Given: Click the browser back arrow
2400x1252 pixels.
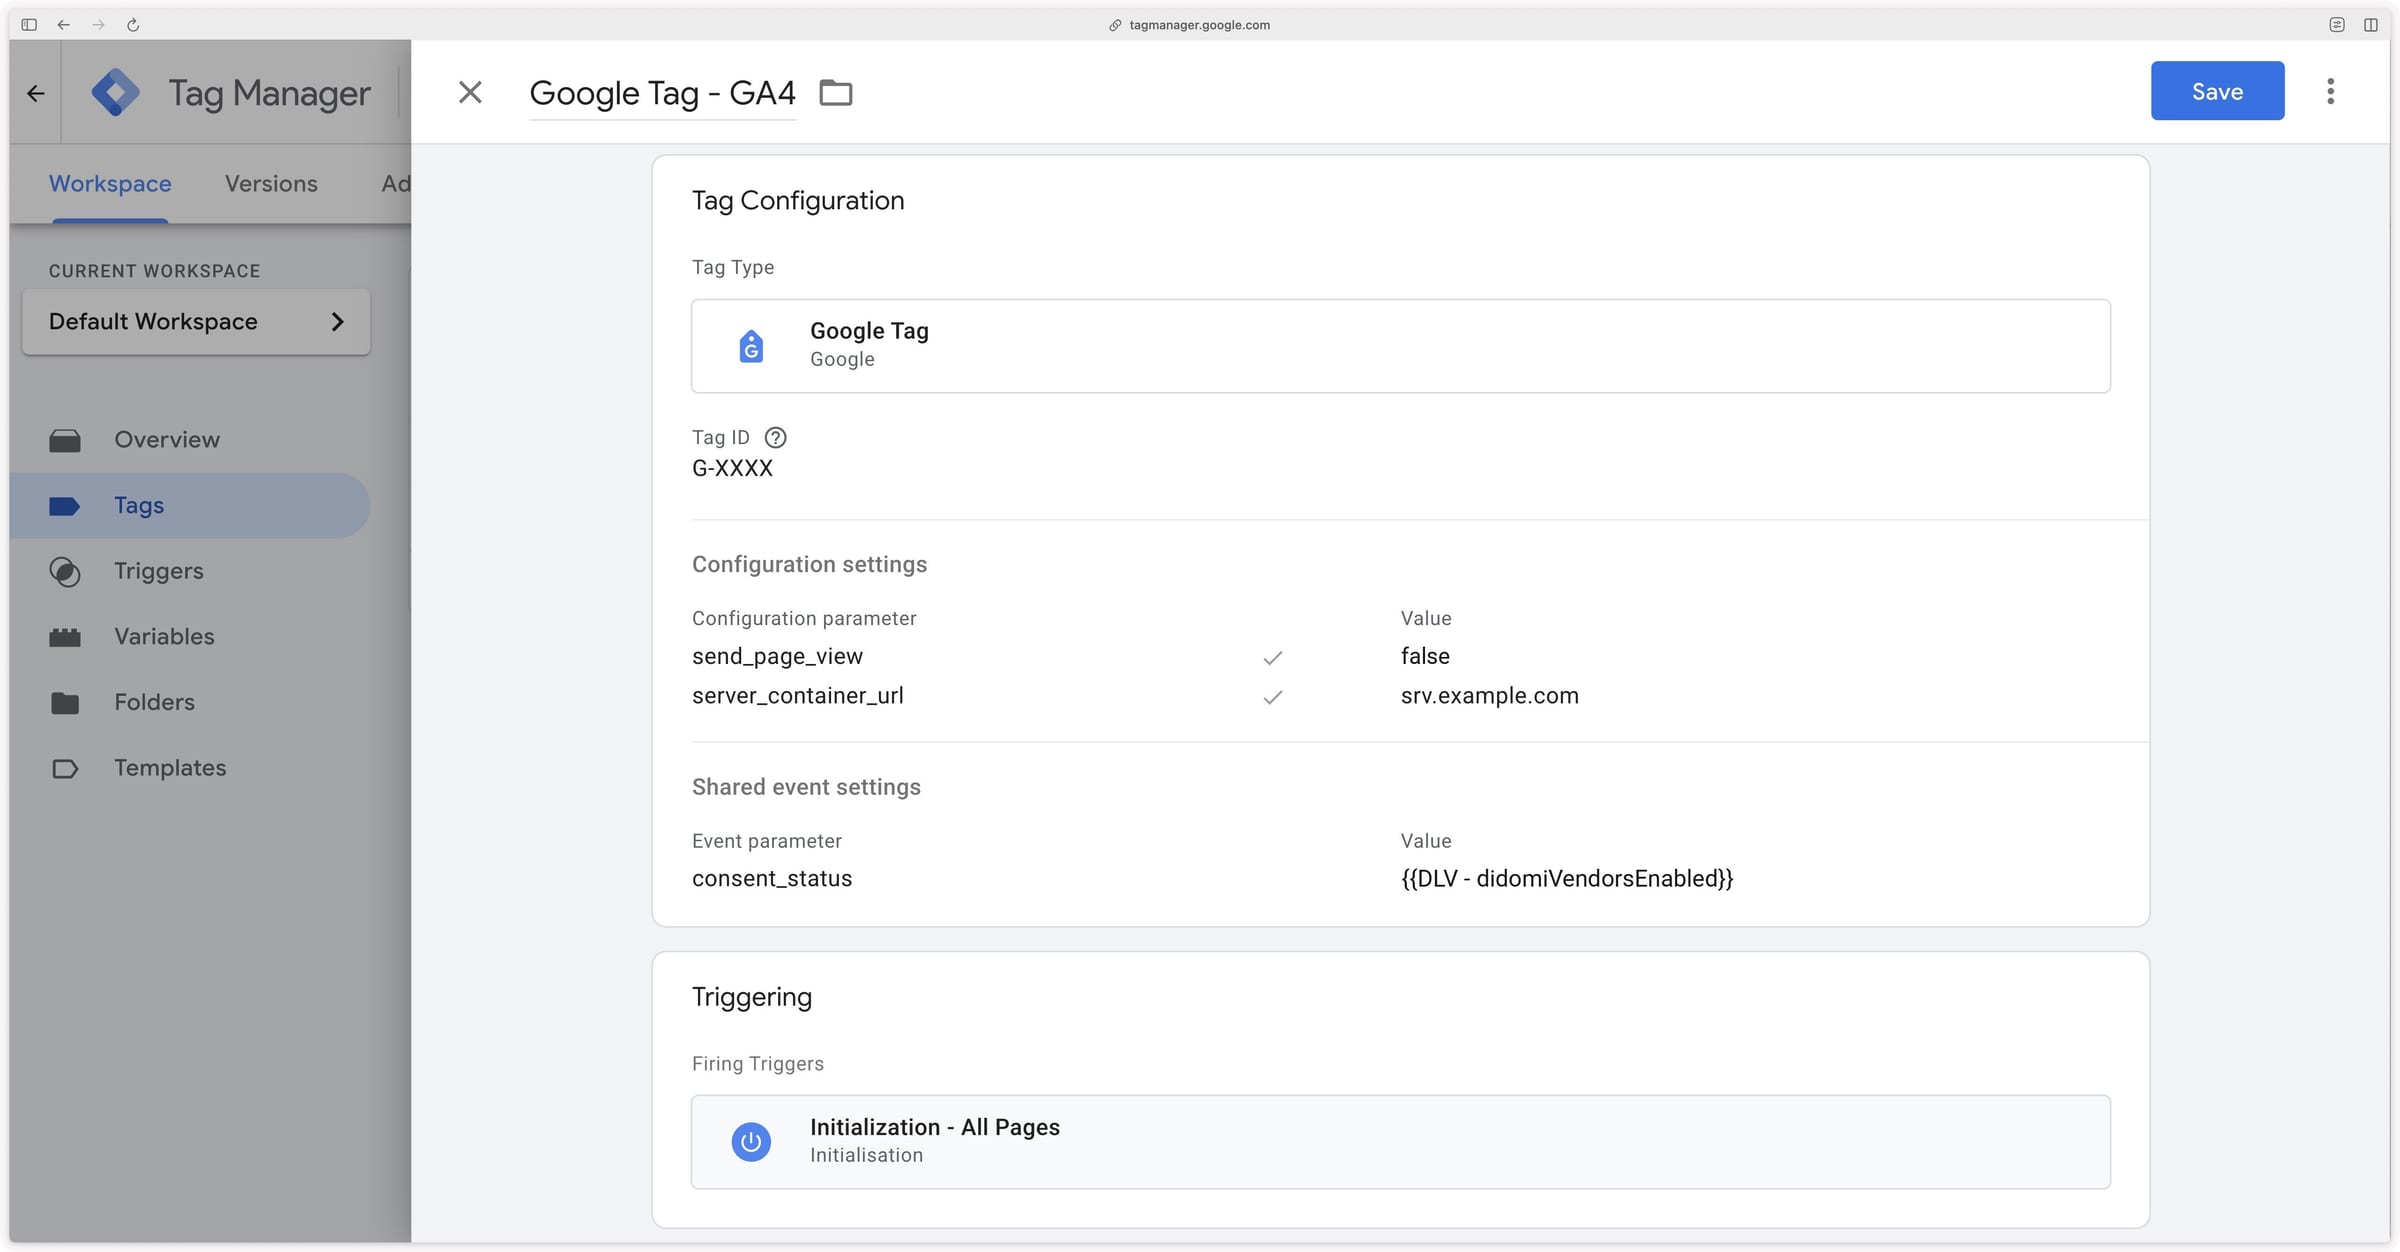Looking at the screenshot, I should (64, 25).
